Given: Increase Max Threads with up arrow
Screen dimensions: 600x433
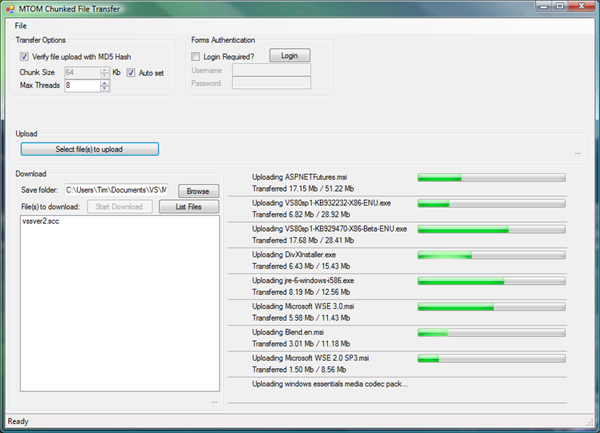Looking at the screenshot, I should (x=104, y=83).
